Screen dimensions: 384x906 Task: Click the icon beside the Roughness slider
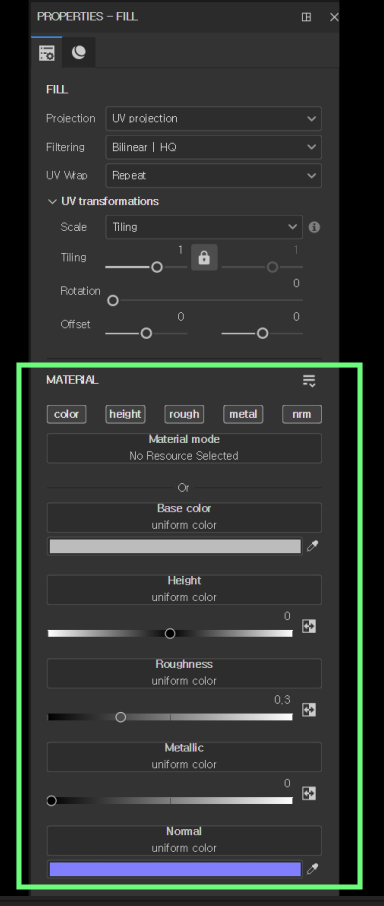point(309,710)
